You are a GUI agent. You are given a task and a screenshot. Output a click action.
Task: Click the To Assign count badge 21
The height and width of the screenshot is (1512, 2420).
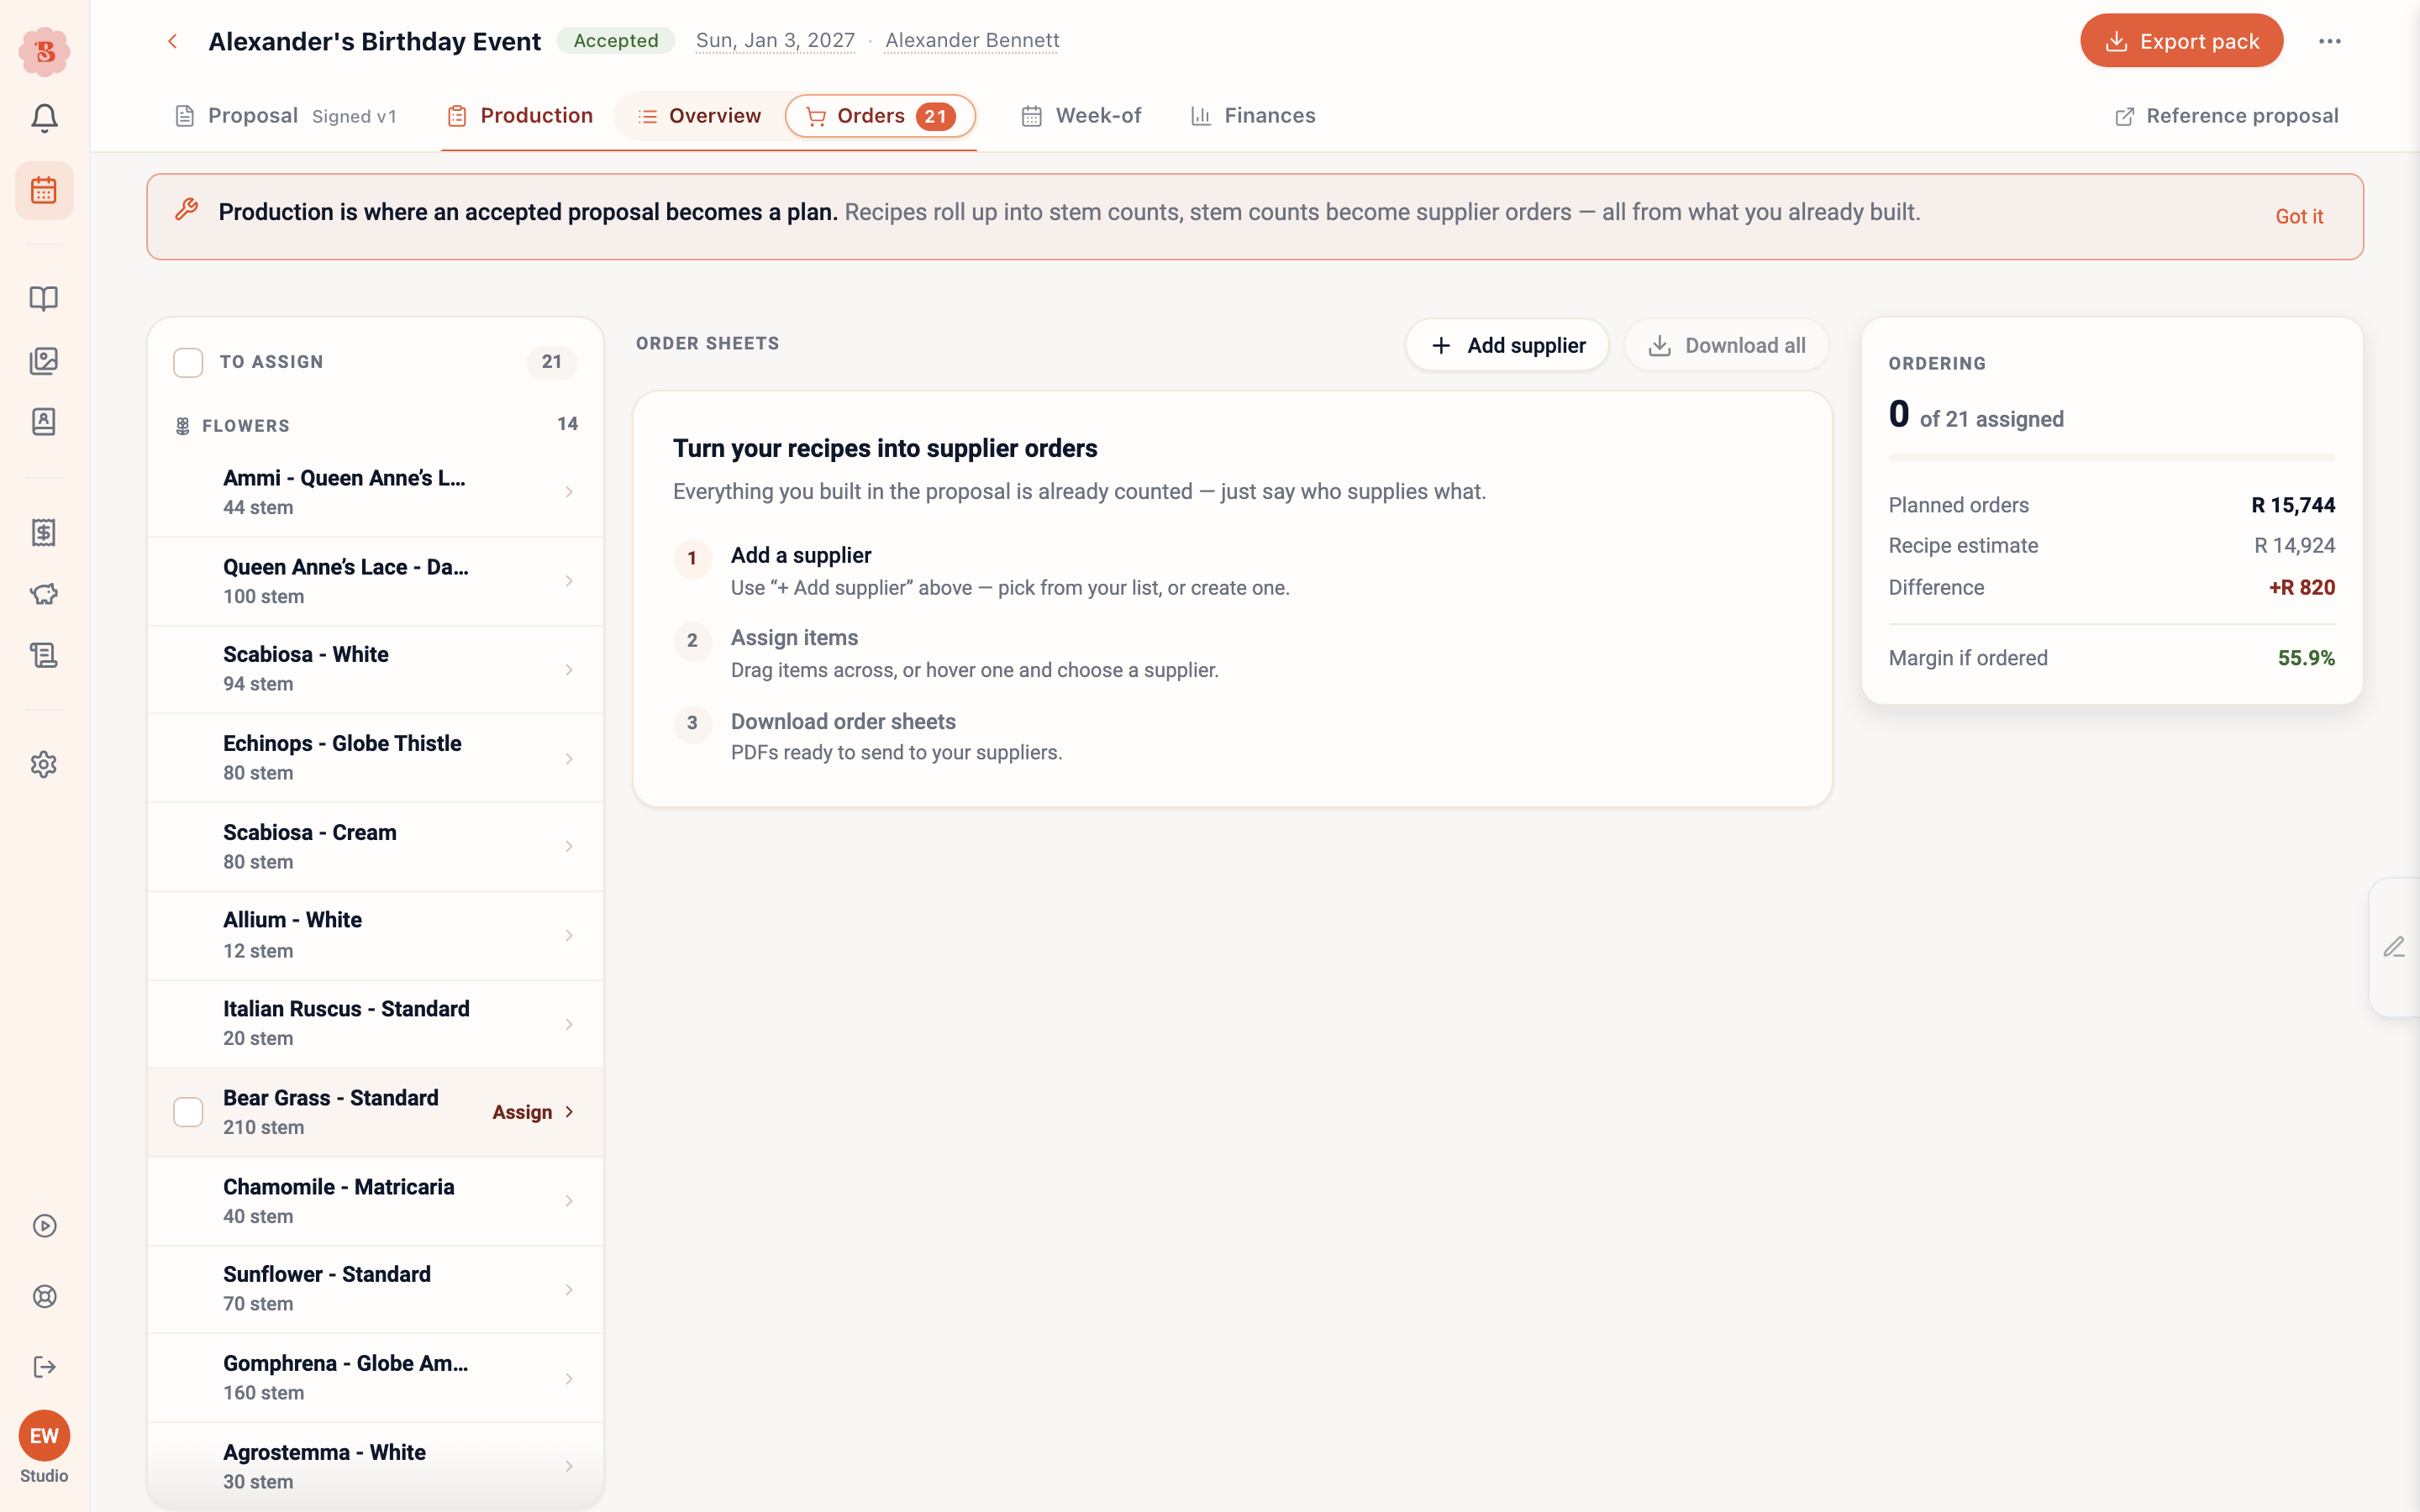(x=552, y=362)
